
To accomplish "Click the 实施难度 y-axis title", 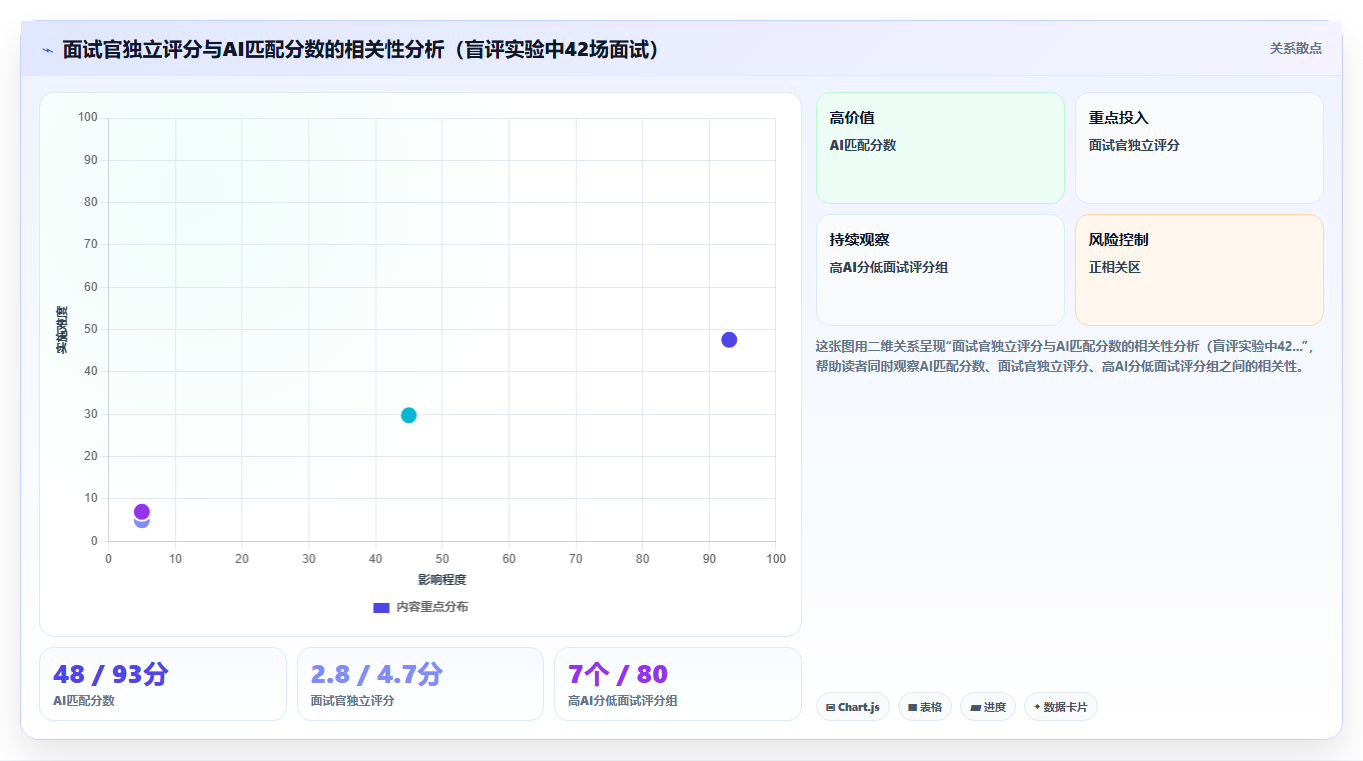I will 62,330.
